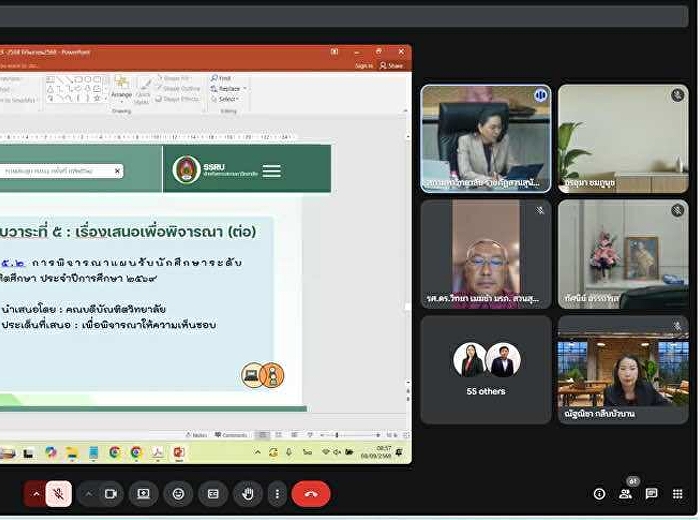Open the 55 others participant tile
This screenshot has height=520, width=700.
point(485,369)
